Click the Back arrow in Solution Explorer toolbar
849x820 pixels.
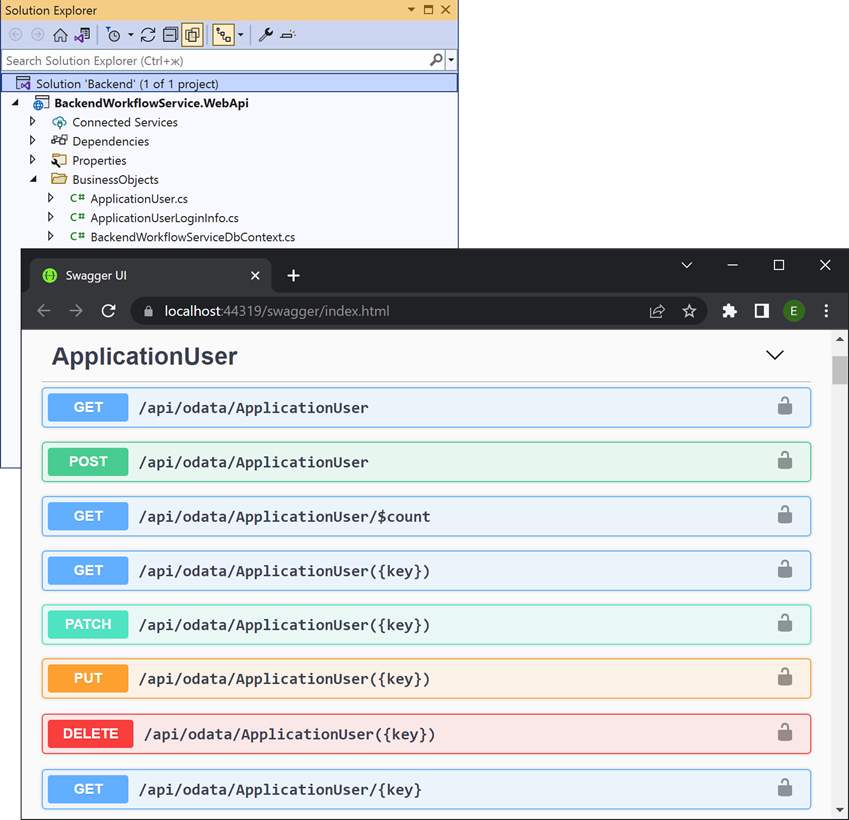(x=16, y=35)
